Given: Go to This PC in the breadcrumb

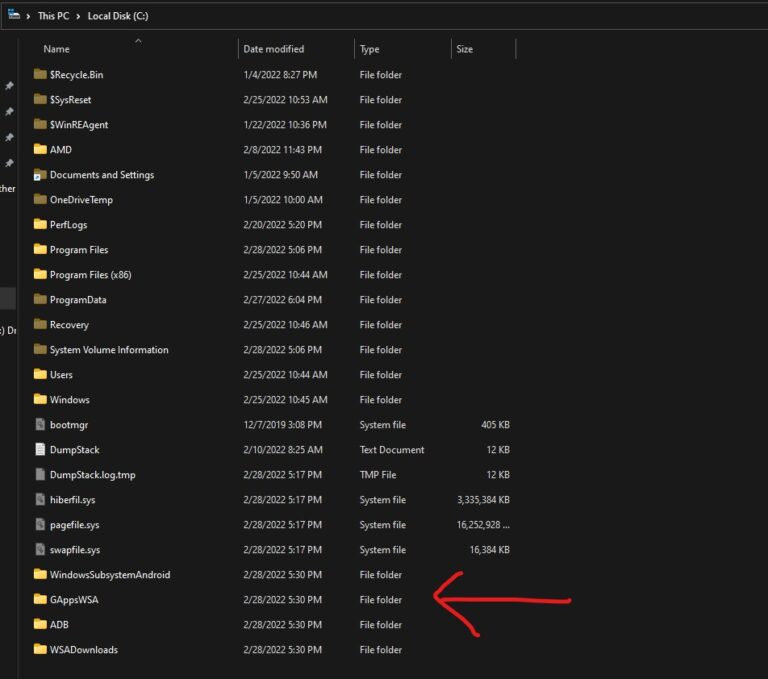Looking at the screenshot, I should (x=53, y=16).
